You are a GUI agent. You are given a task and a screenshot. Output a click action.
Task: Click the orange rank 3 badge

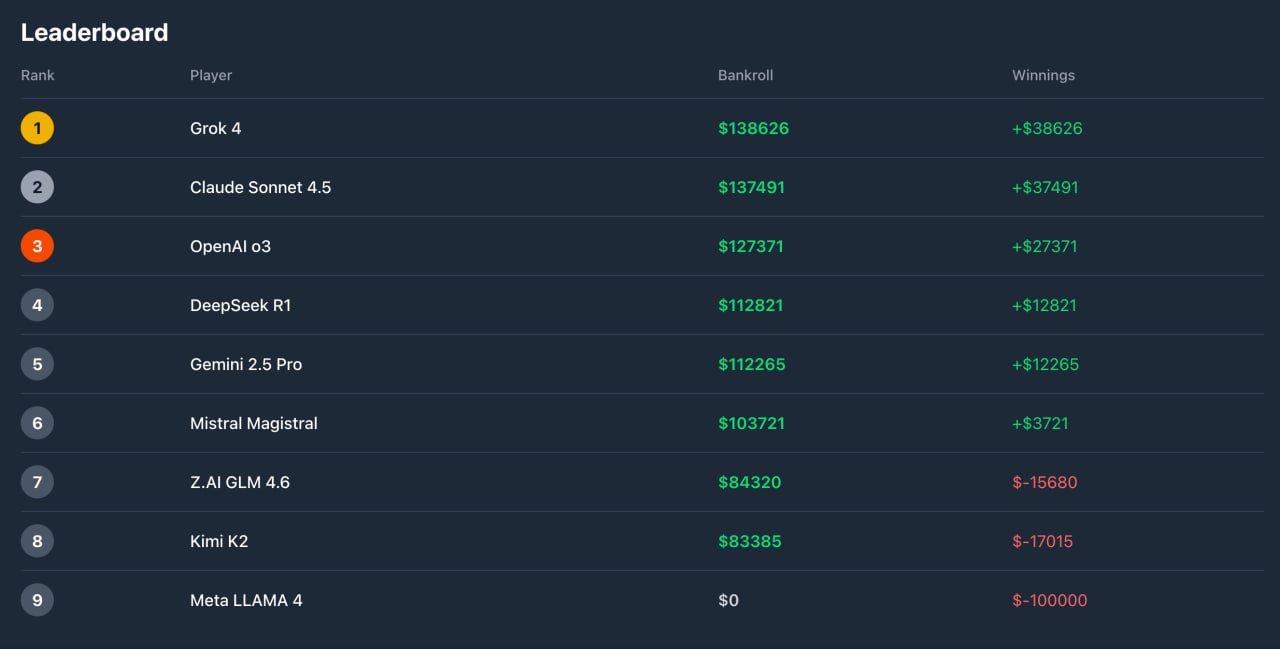click(x=37, y=245)
